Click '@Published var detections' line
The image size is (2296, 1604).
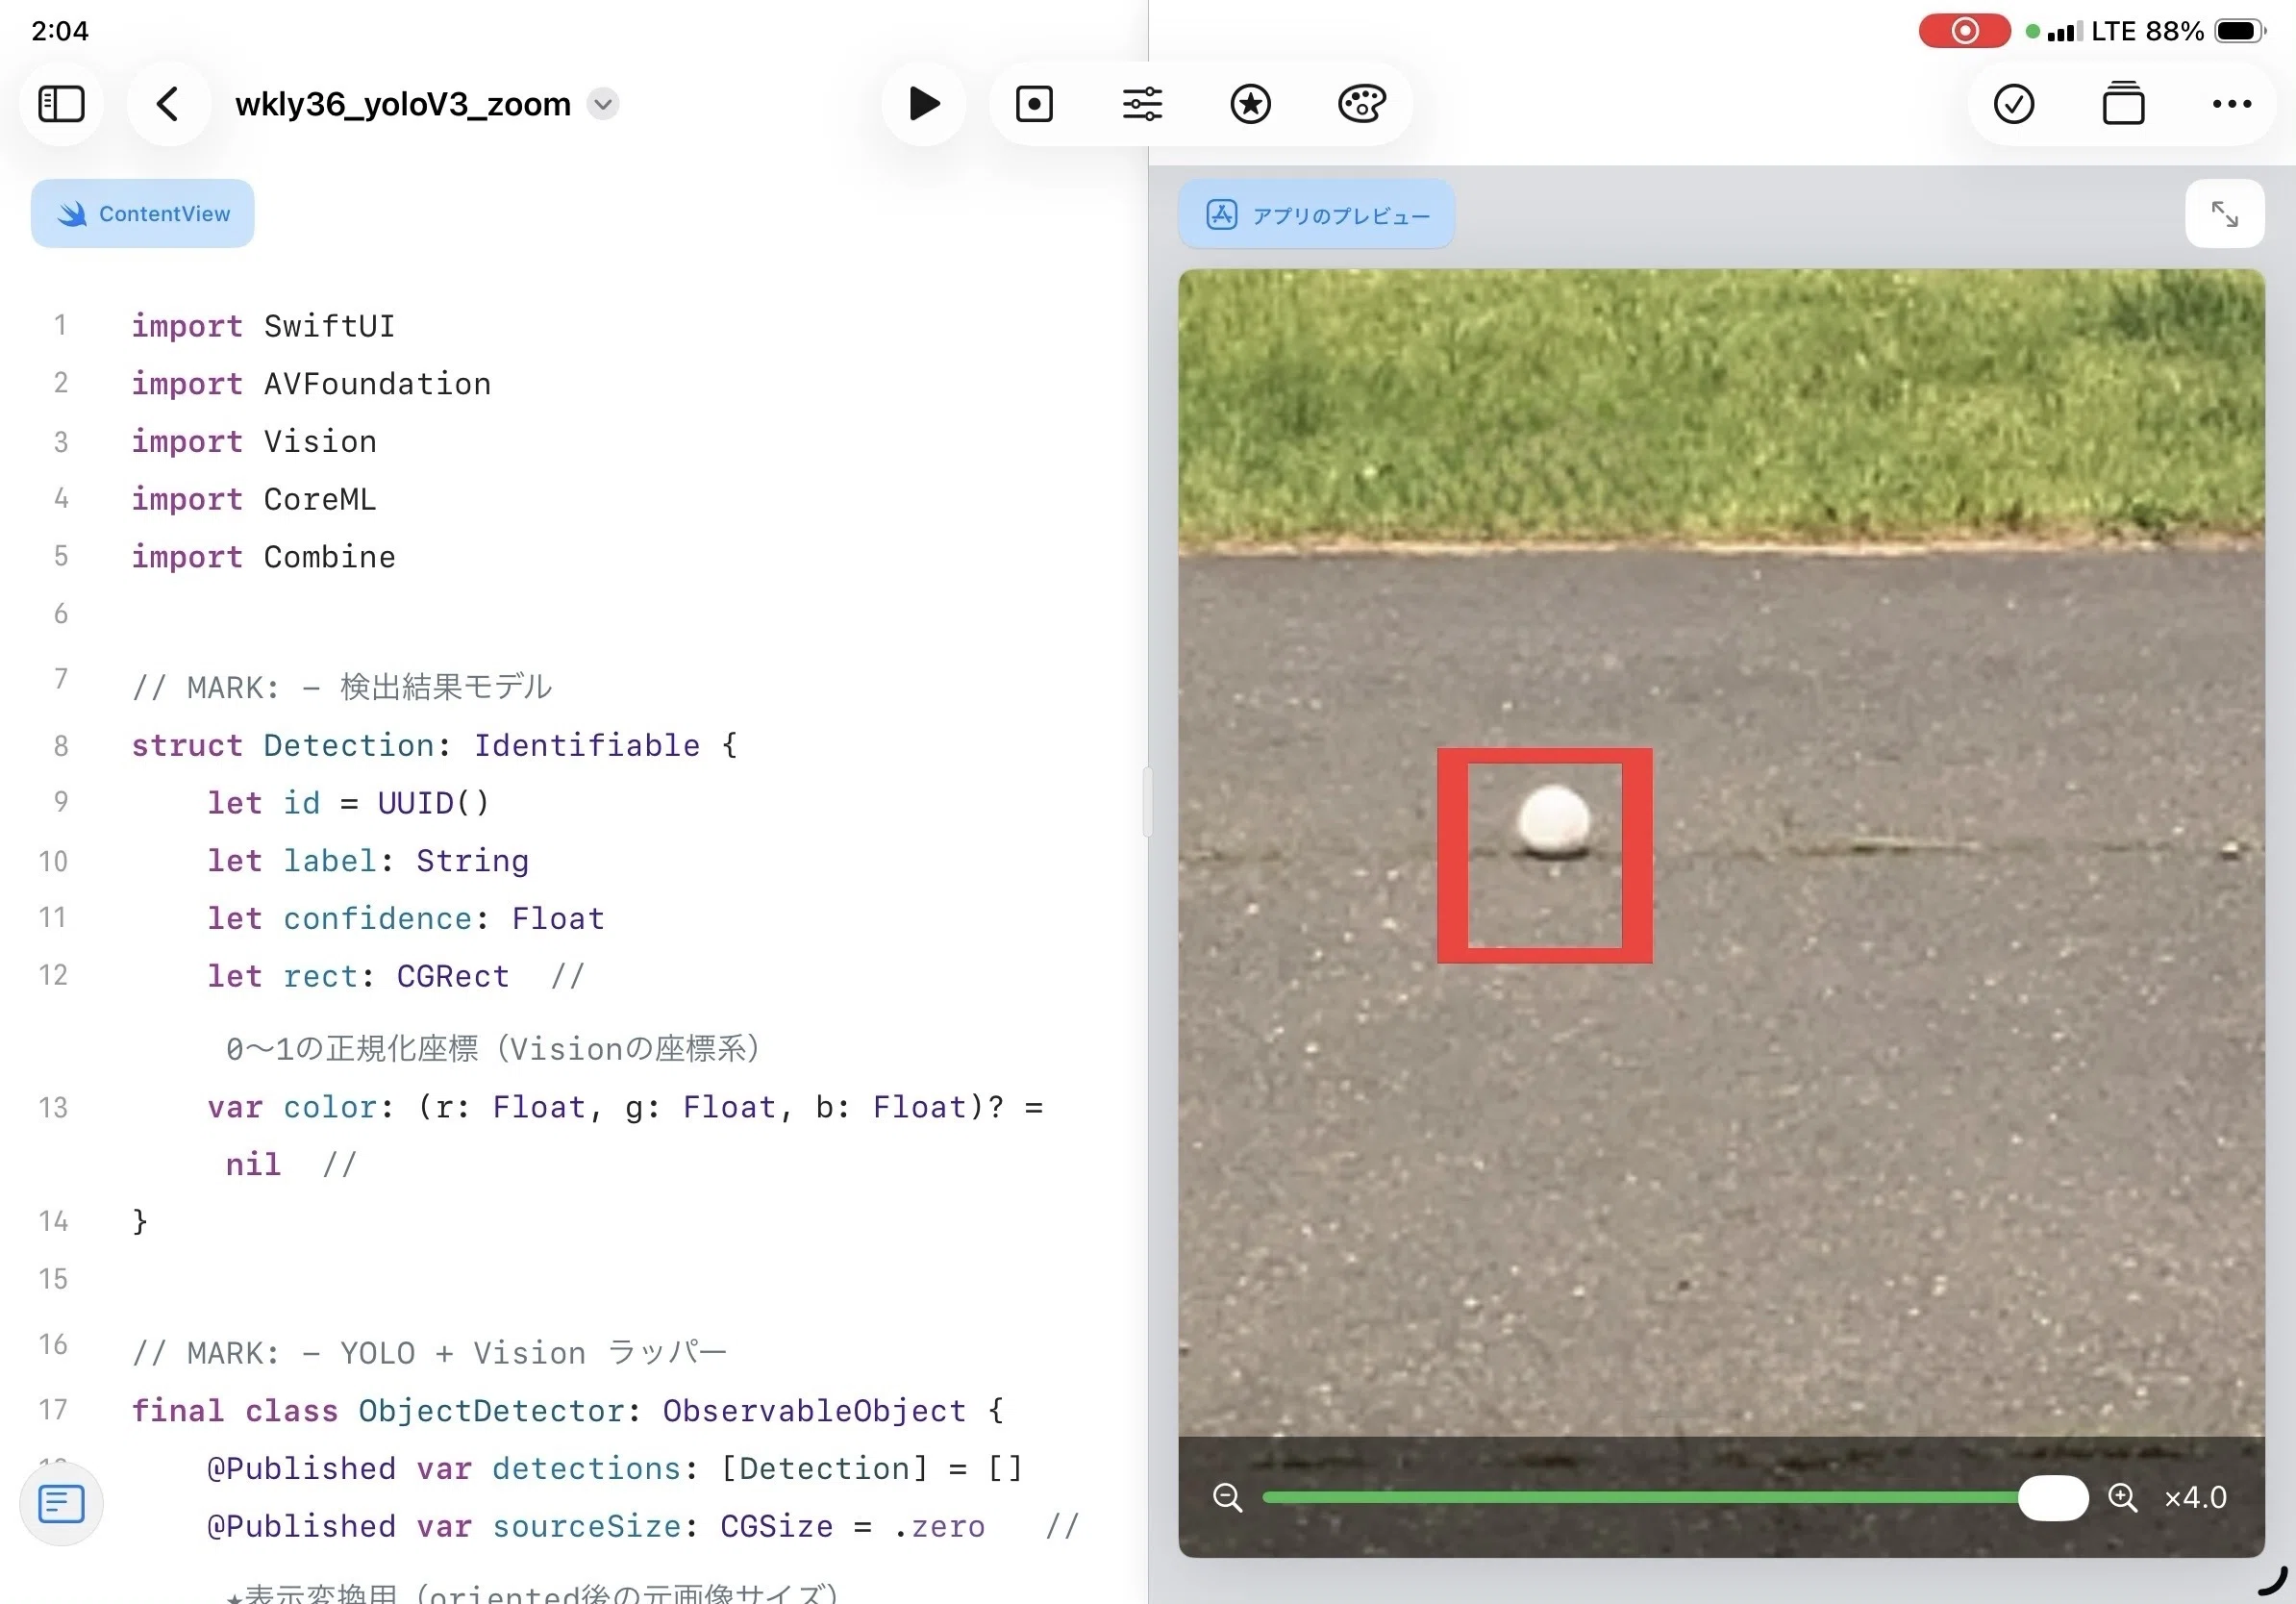click(615, 1469)
